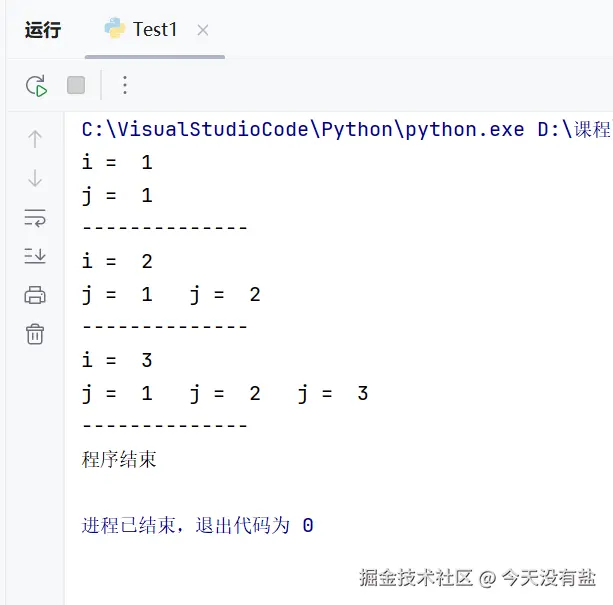Screen dimensions: 613x605
Task: Switch to the Test1 run tab
Action: point(154,30)
